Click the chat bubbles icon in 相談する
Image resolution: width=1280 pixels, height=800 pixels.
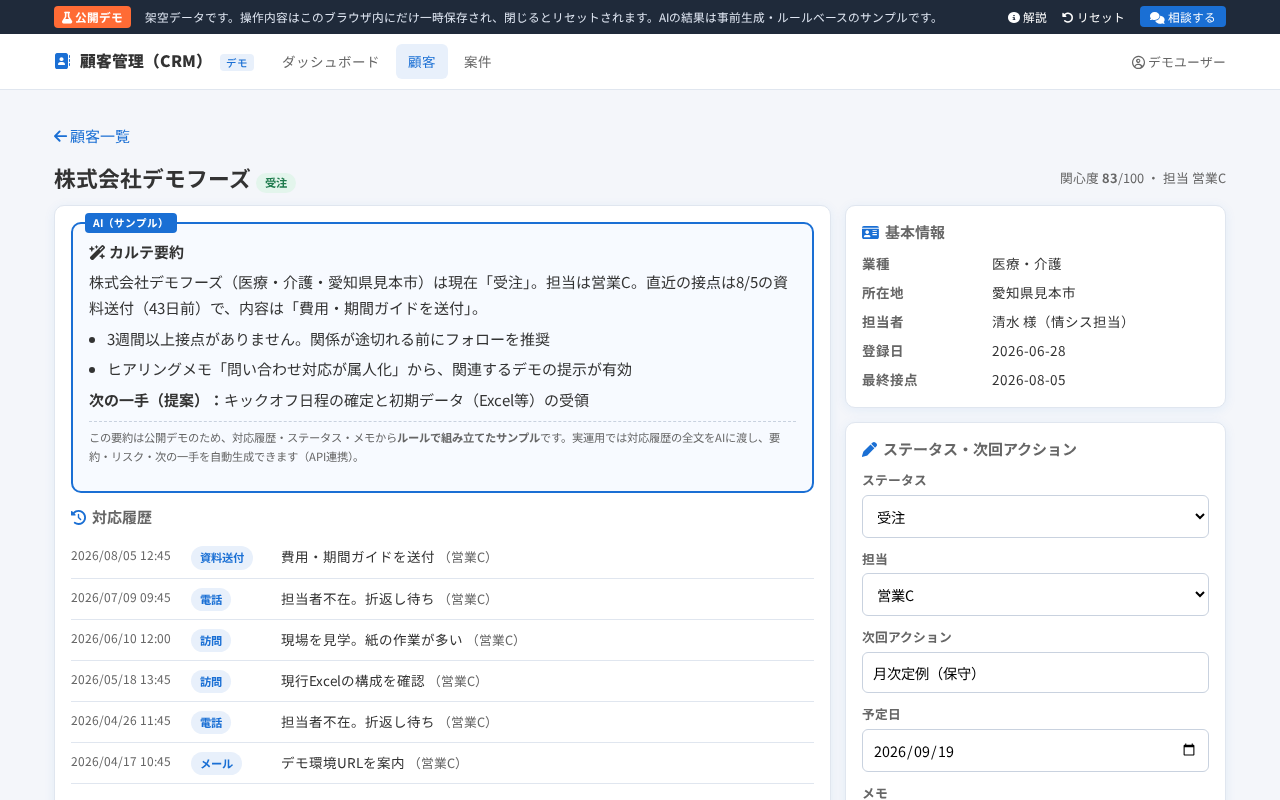coord(1157,17)
